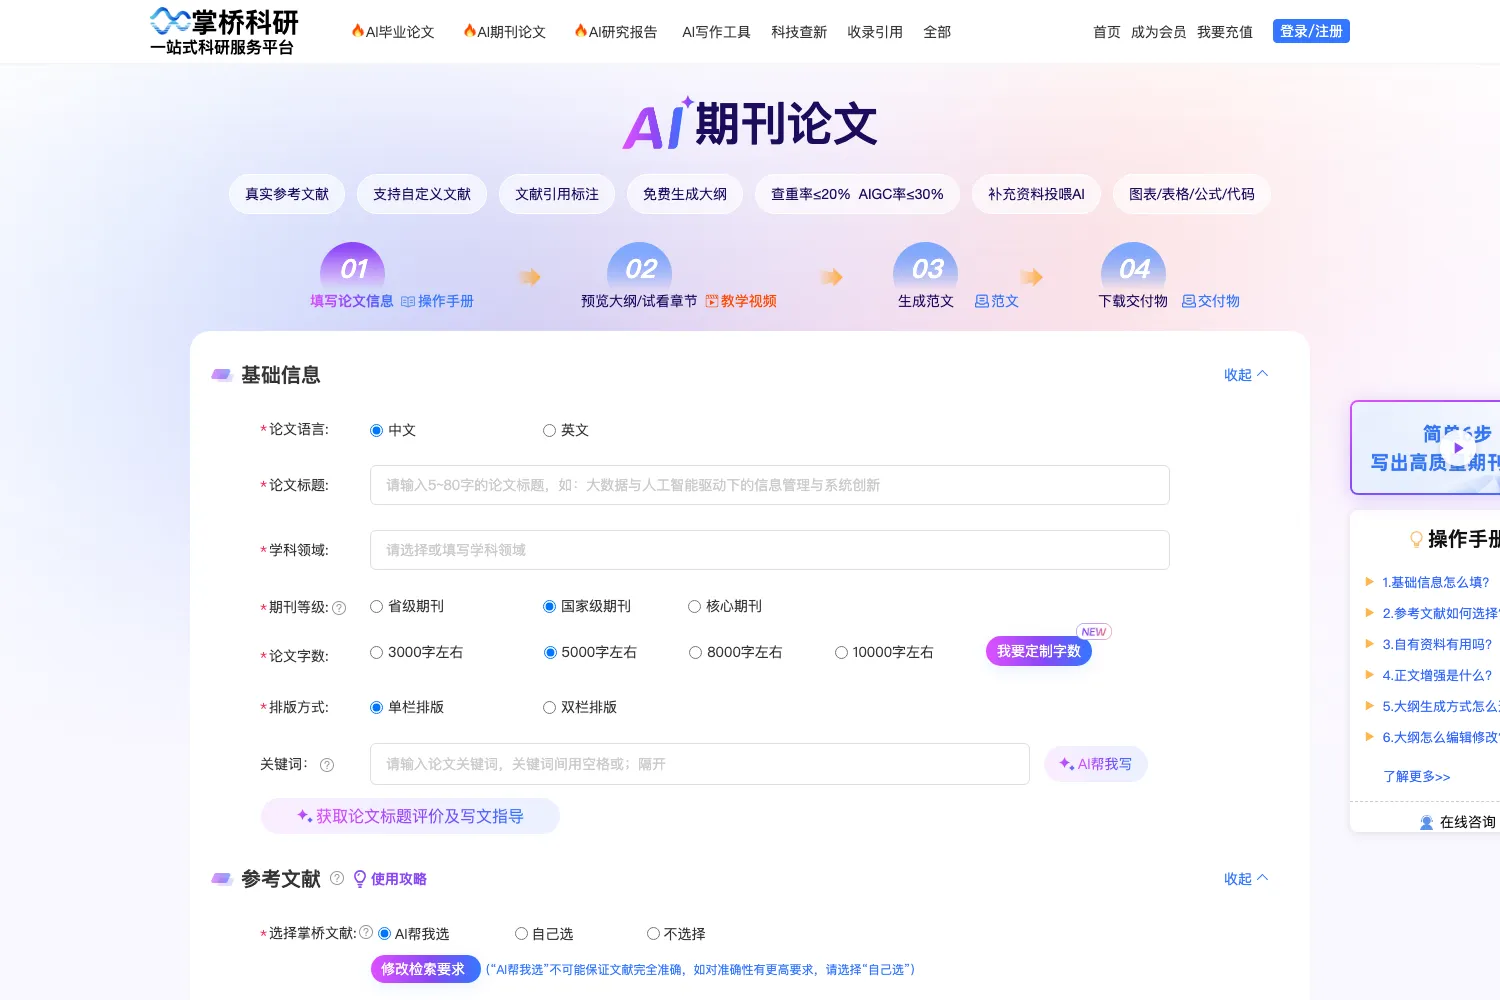This screenshot has height=1000, width=1500.
Task: Click the step 01 circle badge
Action: [353, 267]
